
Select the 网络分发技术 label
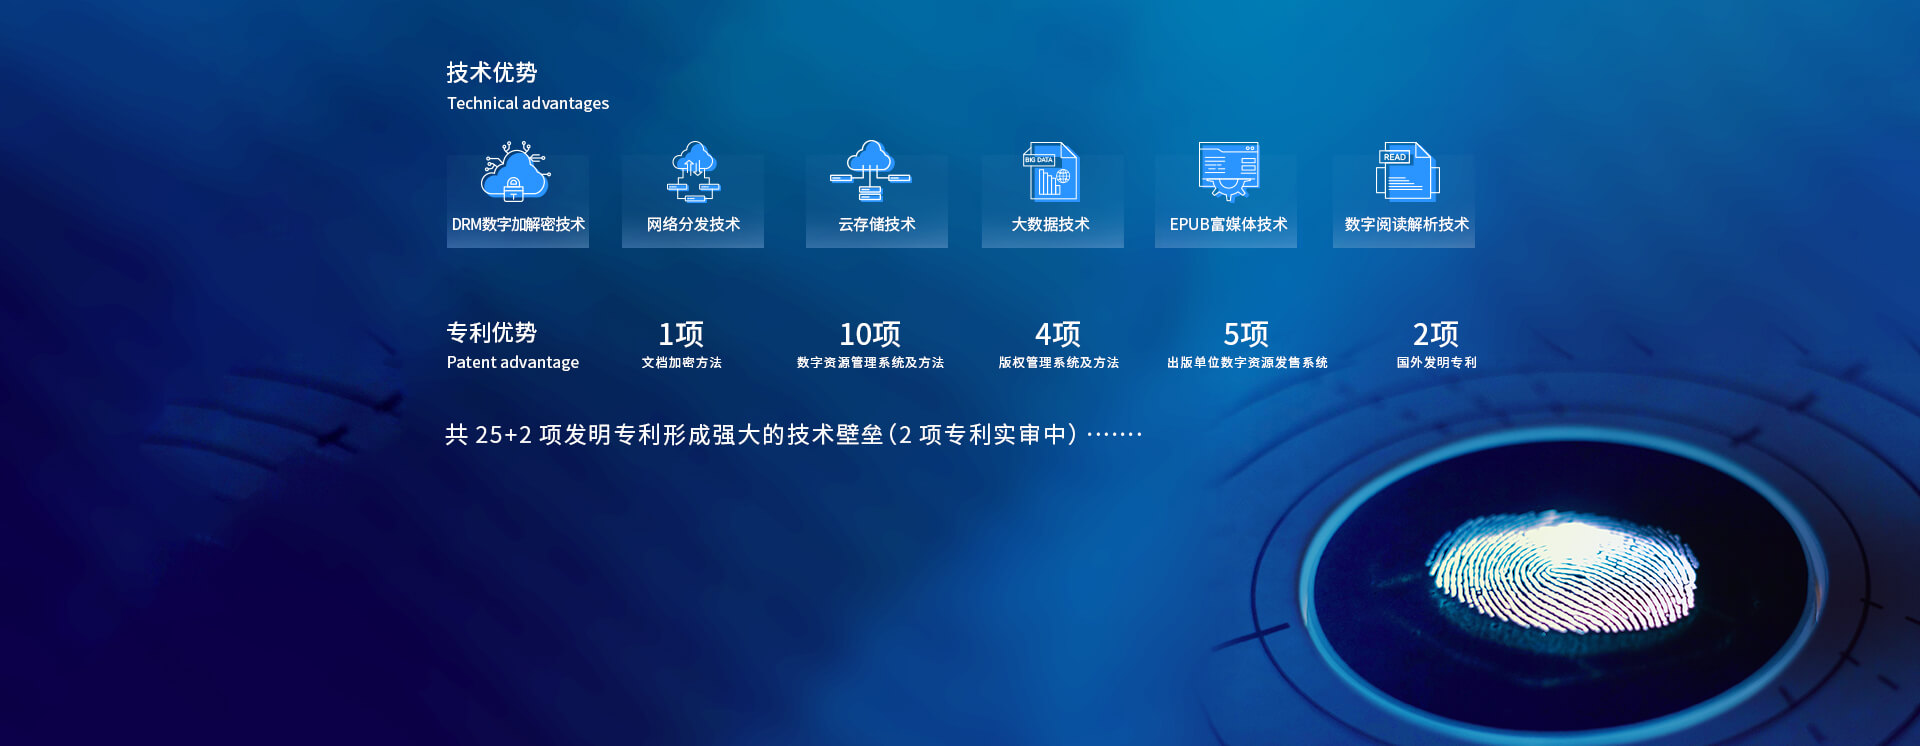tap(693, 225)
